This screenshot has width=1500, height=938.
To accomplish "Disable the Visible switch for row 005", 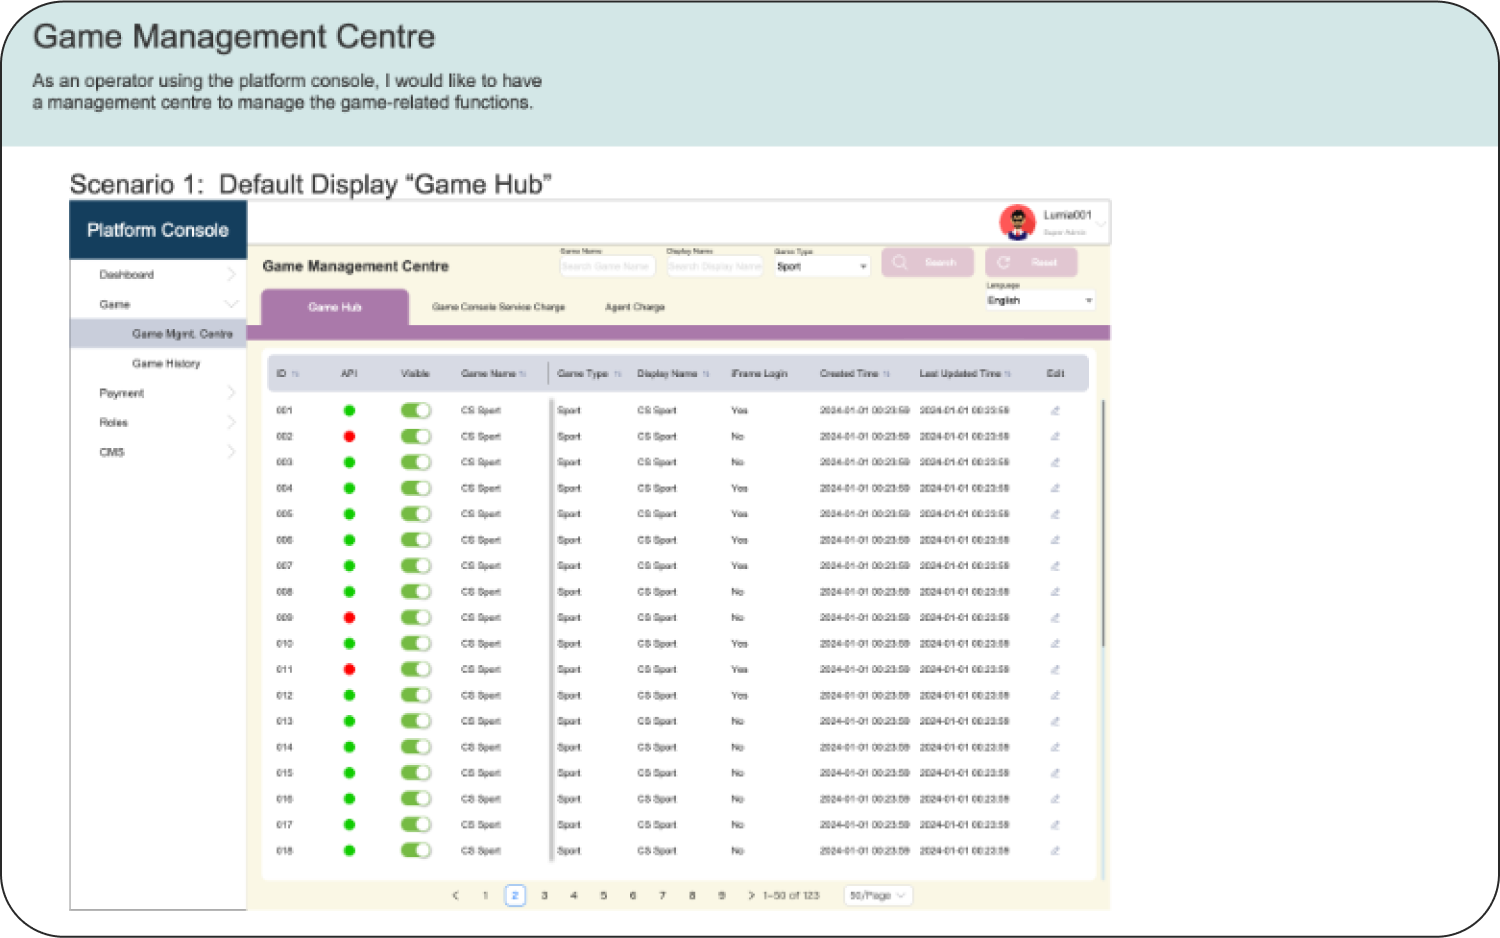I will coord(416,514).
